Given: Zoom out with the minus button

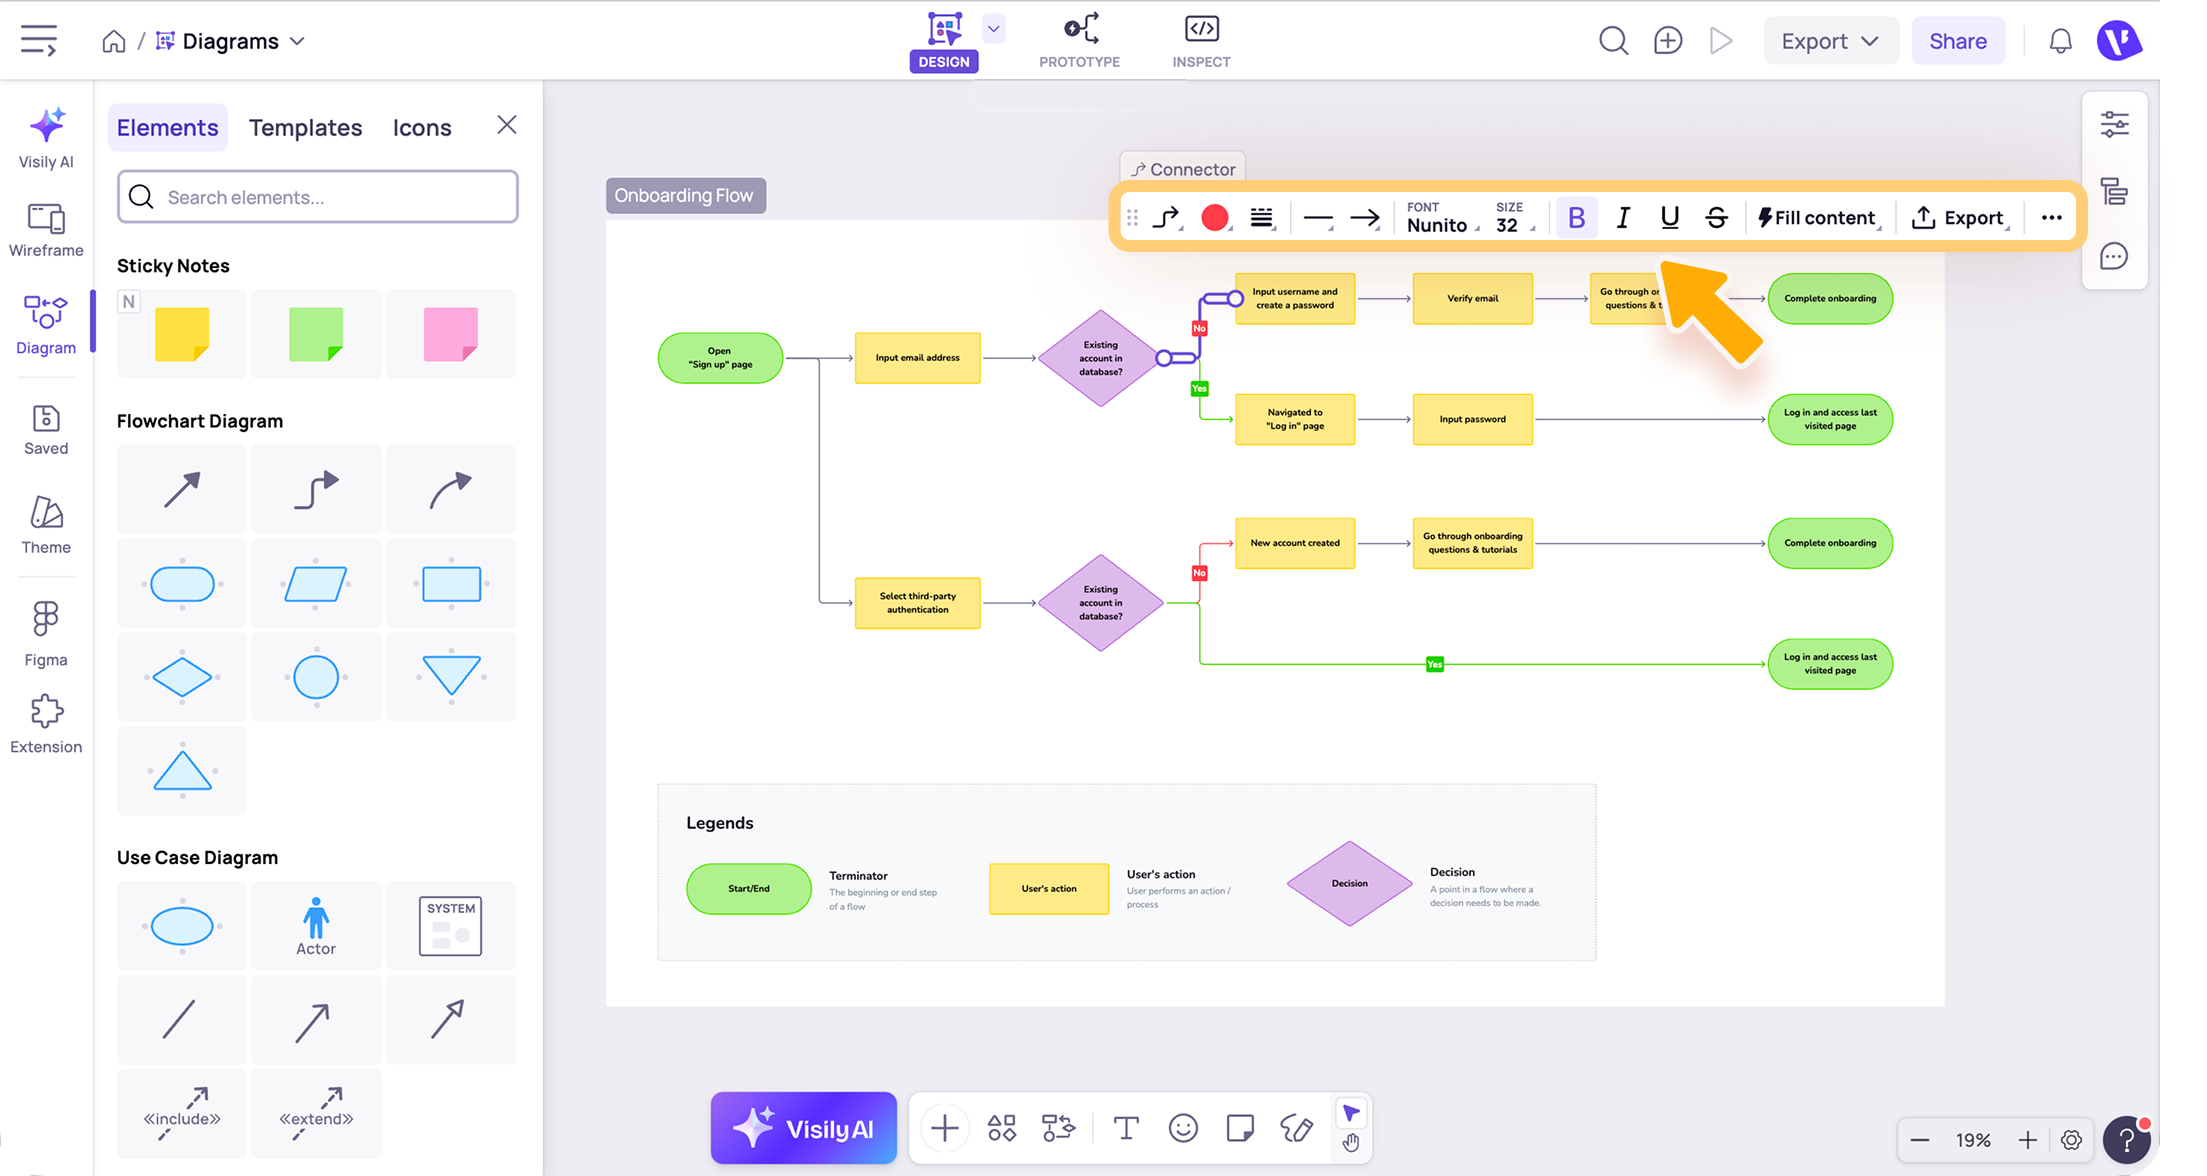Looking at the screenshot, I should (x=1920, y=1140).
